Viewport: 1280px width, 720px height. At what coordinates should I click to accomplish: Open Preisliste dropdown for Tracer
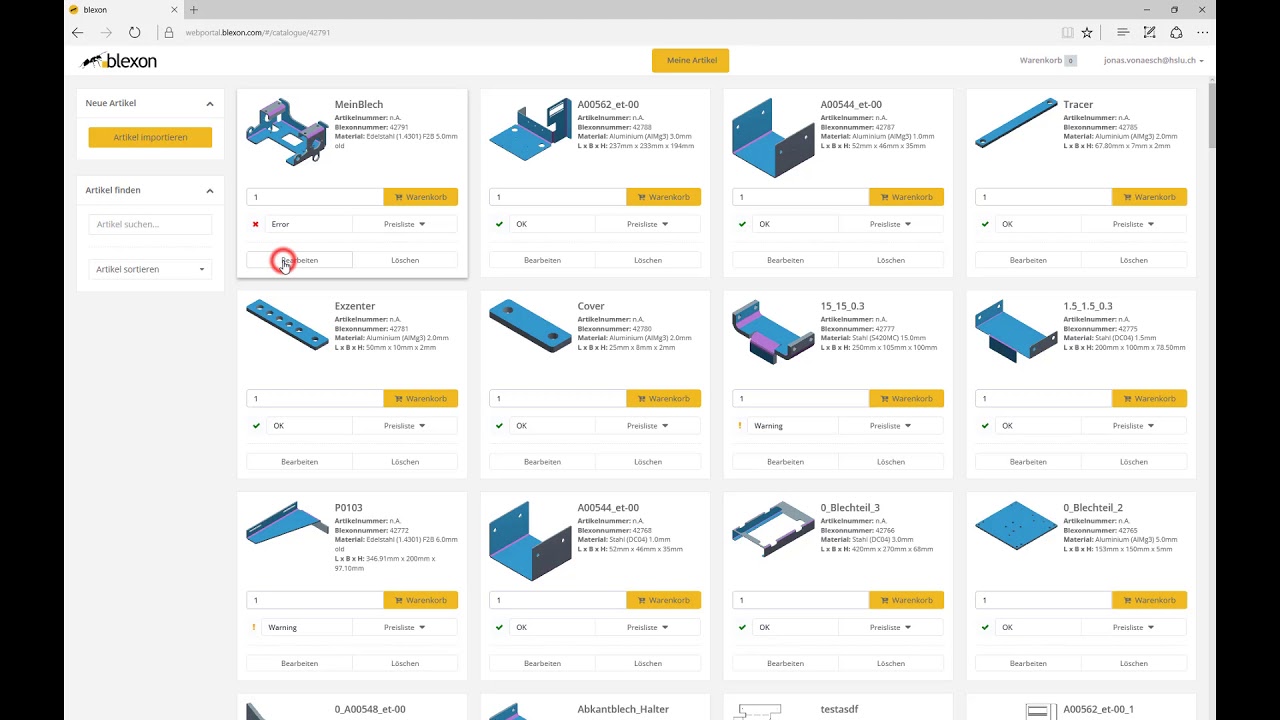click(x=1134, y=224)
